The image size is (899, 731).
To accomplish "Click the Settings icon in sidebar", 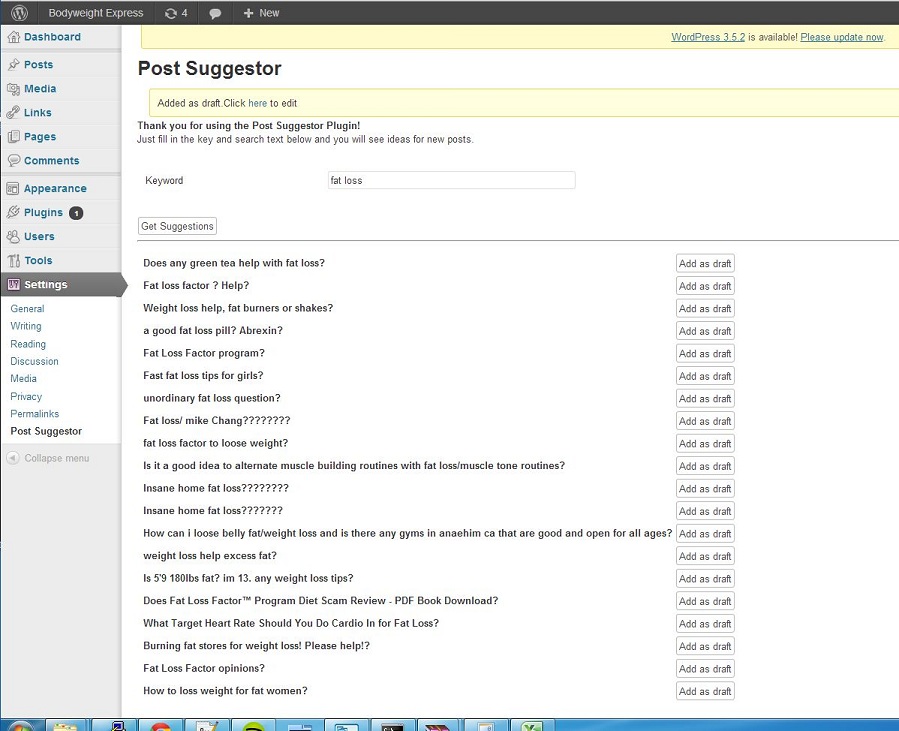I will tap(14, 285).
